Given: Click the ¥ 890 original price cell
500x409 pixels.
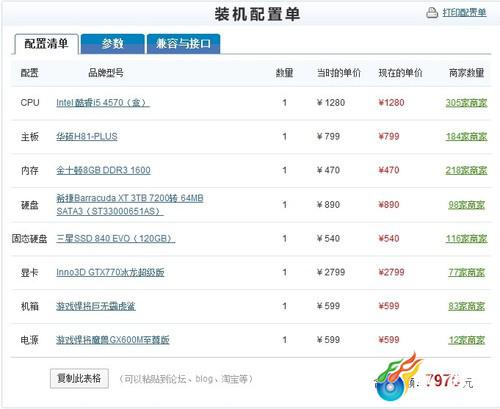Looking at the screenshot, I should point(328,205).
